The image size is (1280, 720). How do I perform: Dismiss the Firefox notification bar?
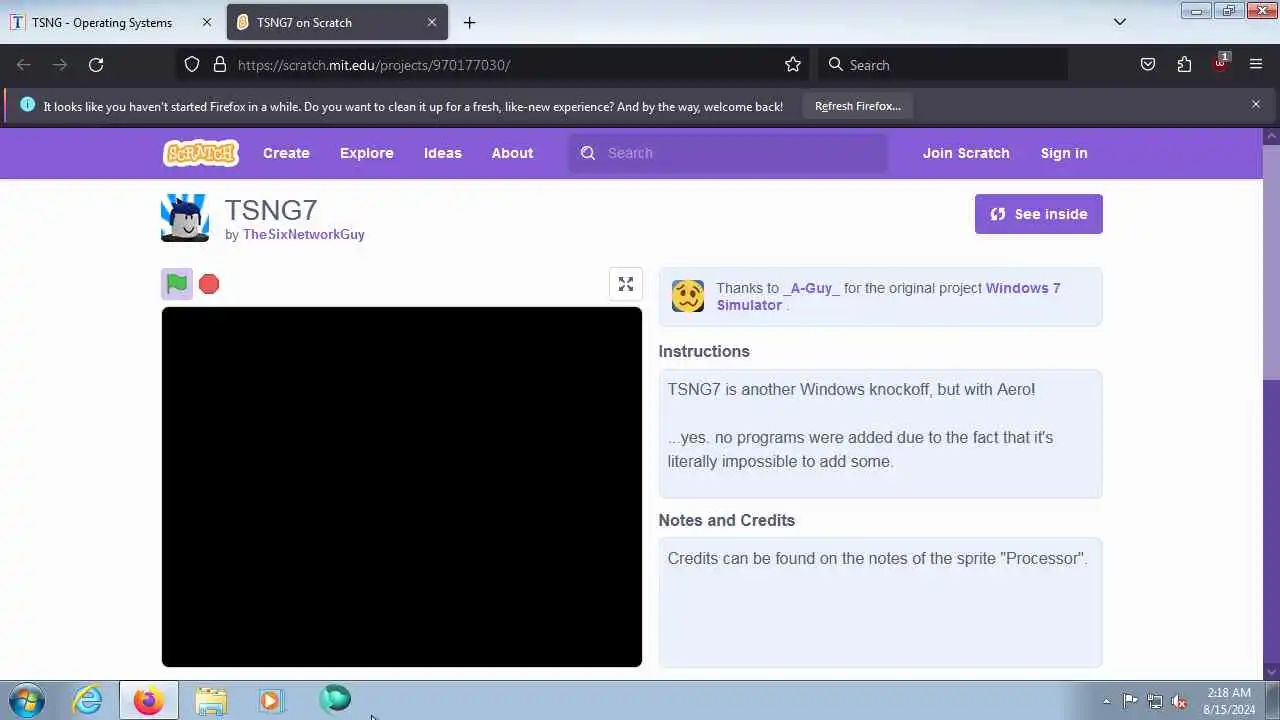(1256, 104)
